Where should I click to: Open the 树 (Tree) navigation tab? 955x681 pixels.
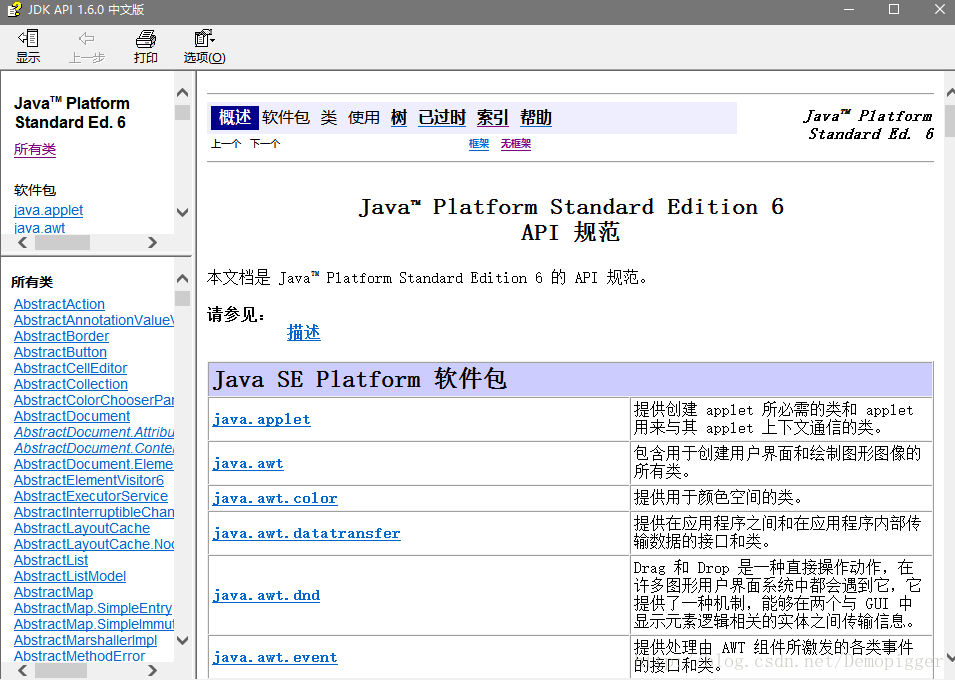pos(398,118)
